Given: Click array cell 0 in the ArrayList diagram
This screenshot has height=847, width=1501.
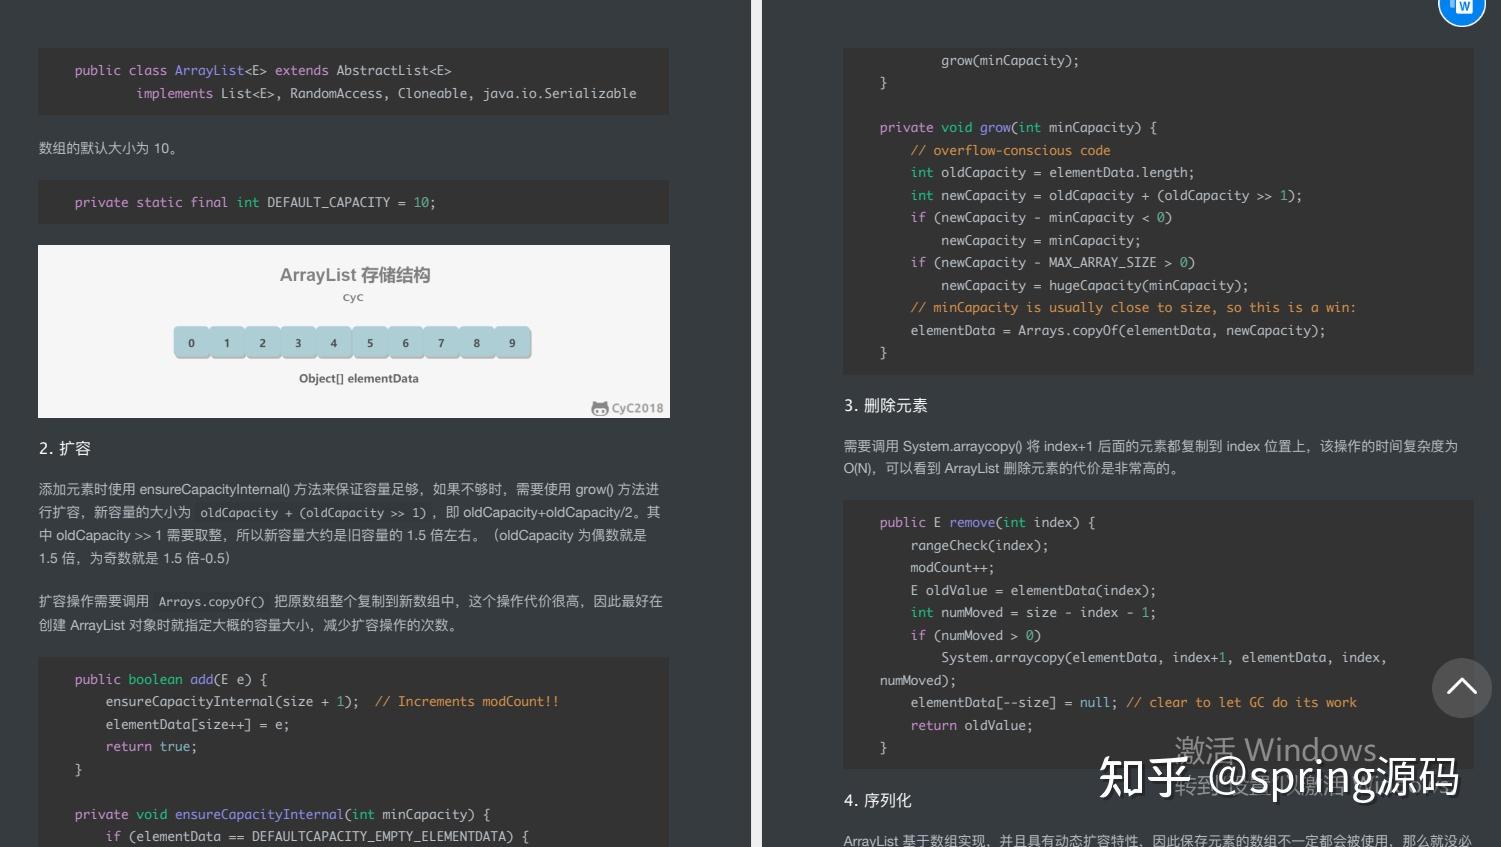Looking at the screenshot, I should click(x=191, y=342).
